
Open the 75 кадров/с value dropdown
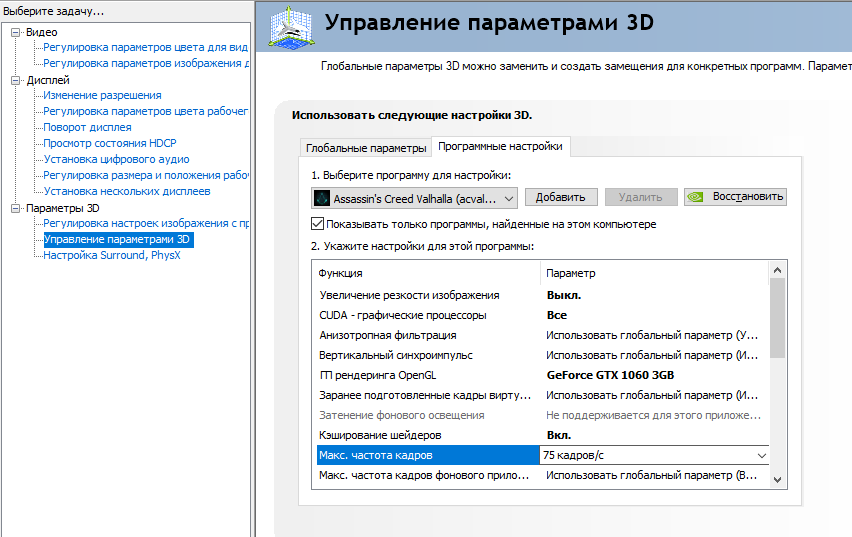pos(762,455)
